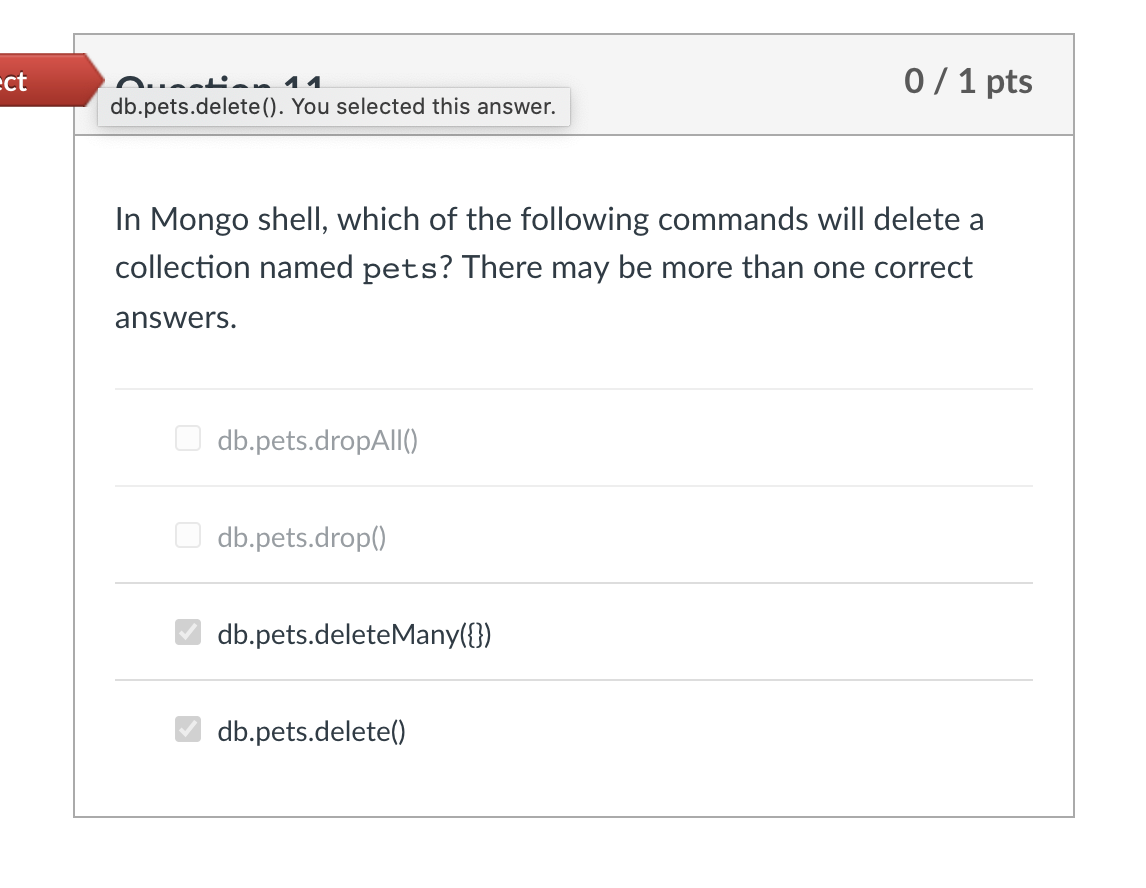Check the db.pets.dropAll() answer checkbox

click(188, 438)
